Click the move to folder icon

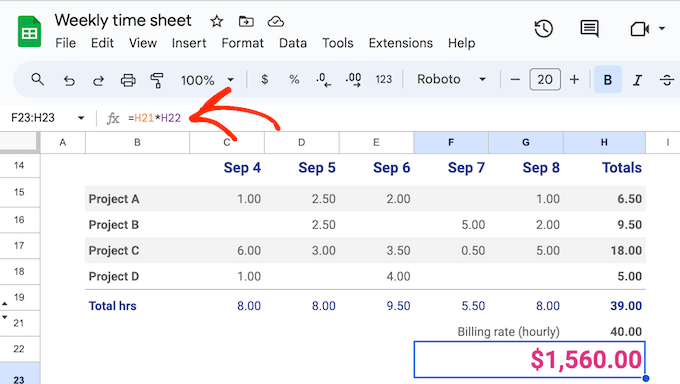pyautogui.click(x=246, y=21)
